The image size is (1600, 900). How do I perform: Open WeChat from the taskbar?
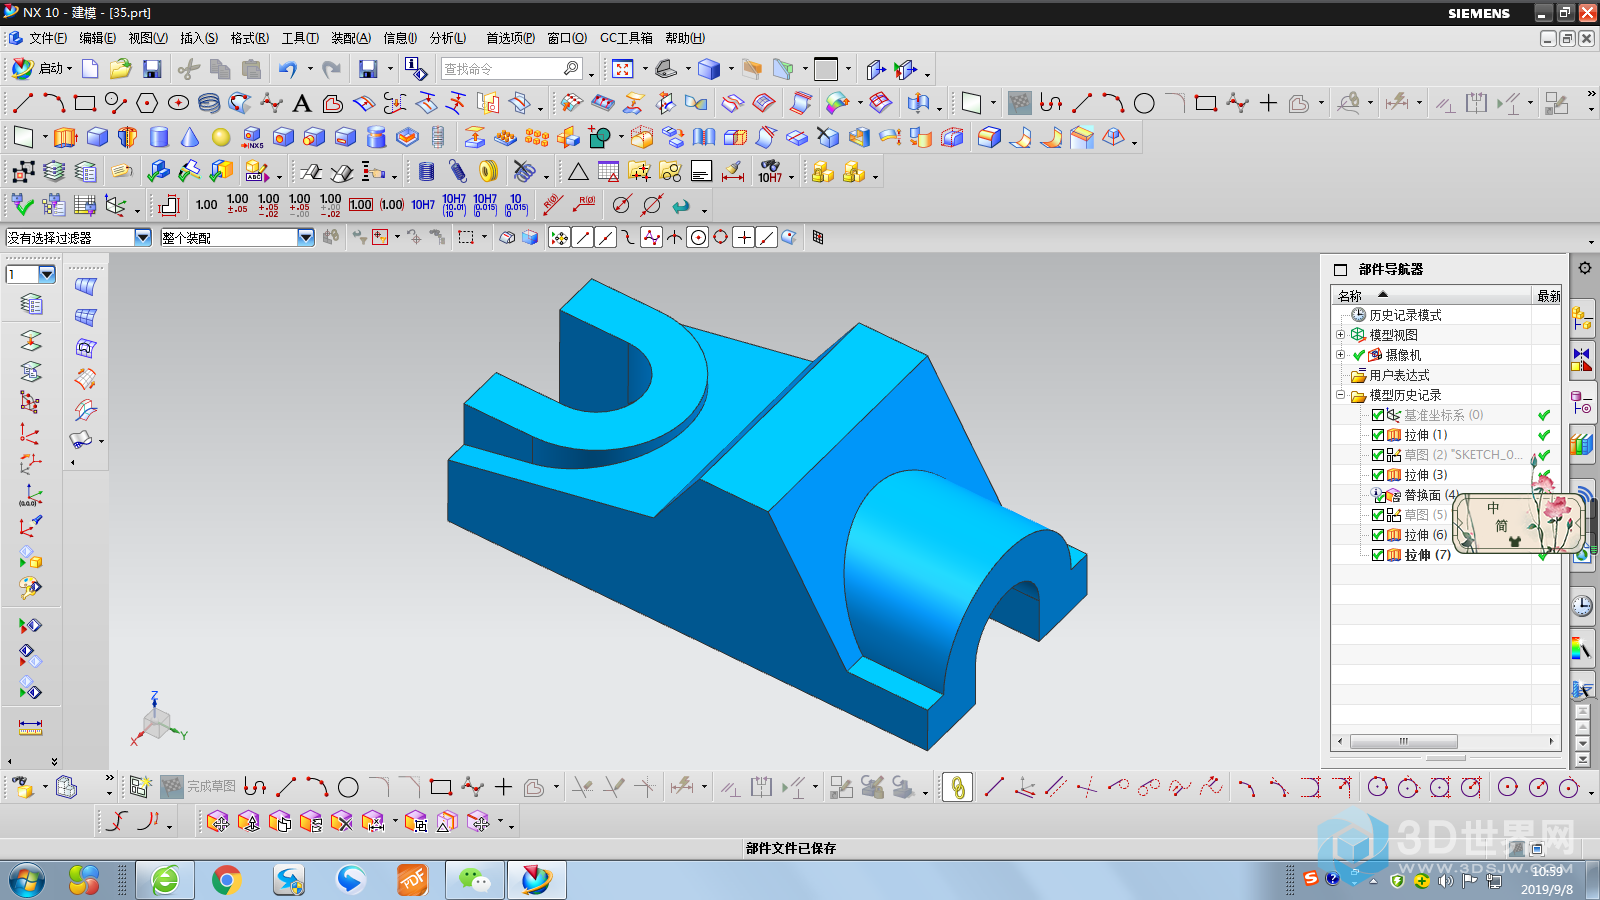pos(474,880)
